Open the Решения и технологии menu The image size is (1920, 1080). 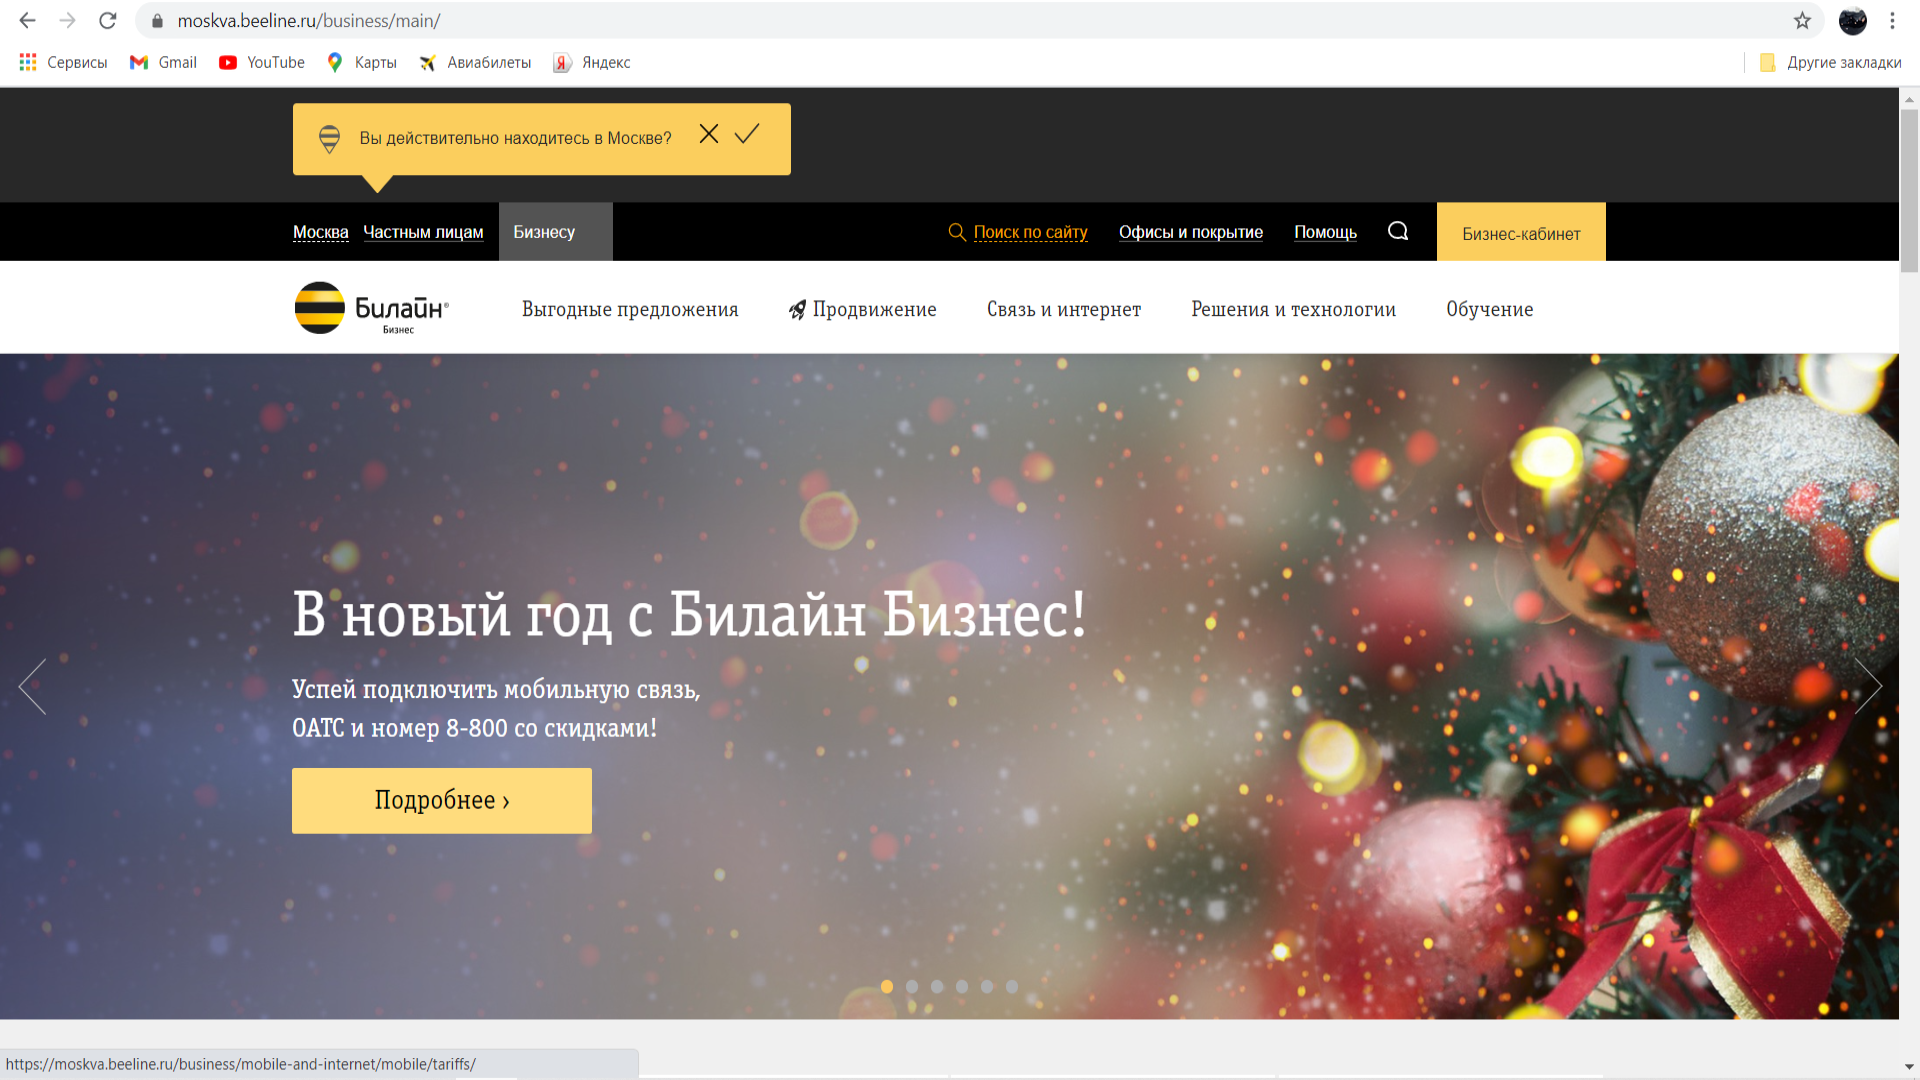(x=1293, y=309)
